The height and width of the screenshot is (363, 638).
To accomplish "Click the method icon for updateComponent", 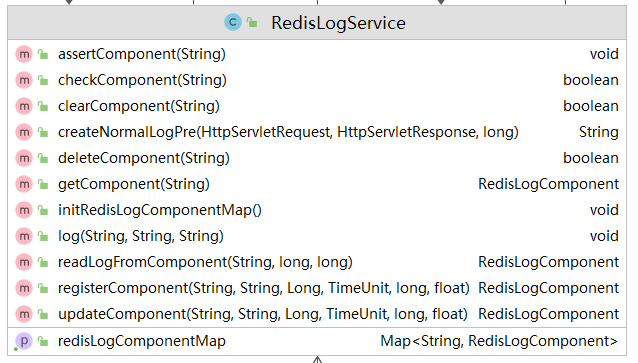I will (24, 314).
